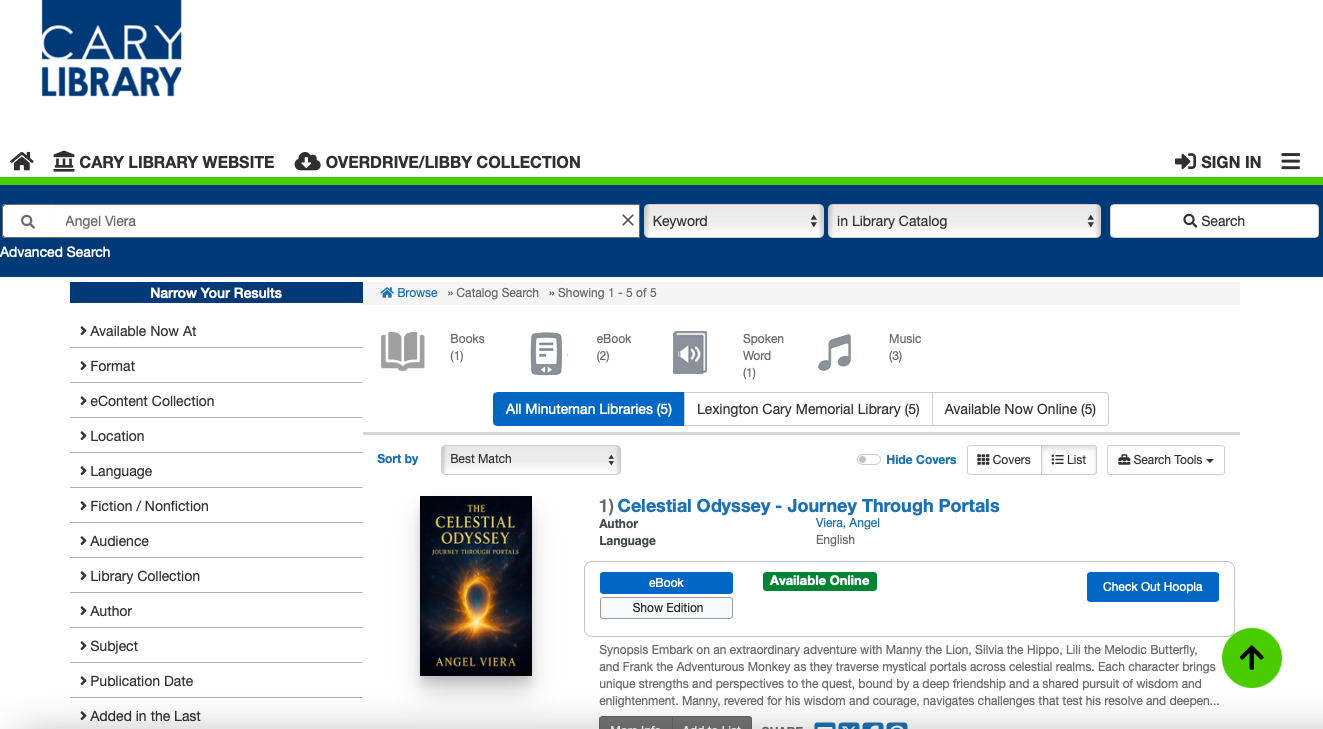Switch to List view
This screenshot has width=1323, height=729.
pyautogui.click(x=1069, y=460)
